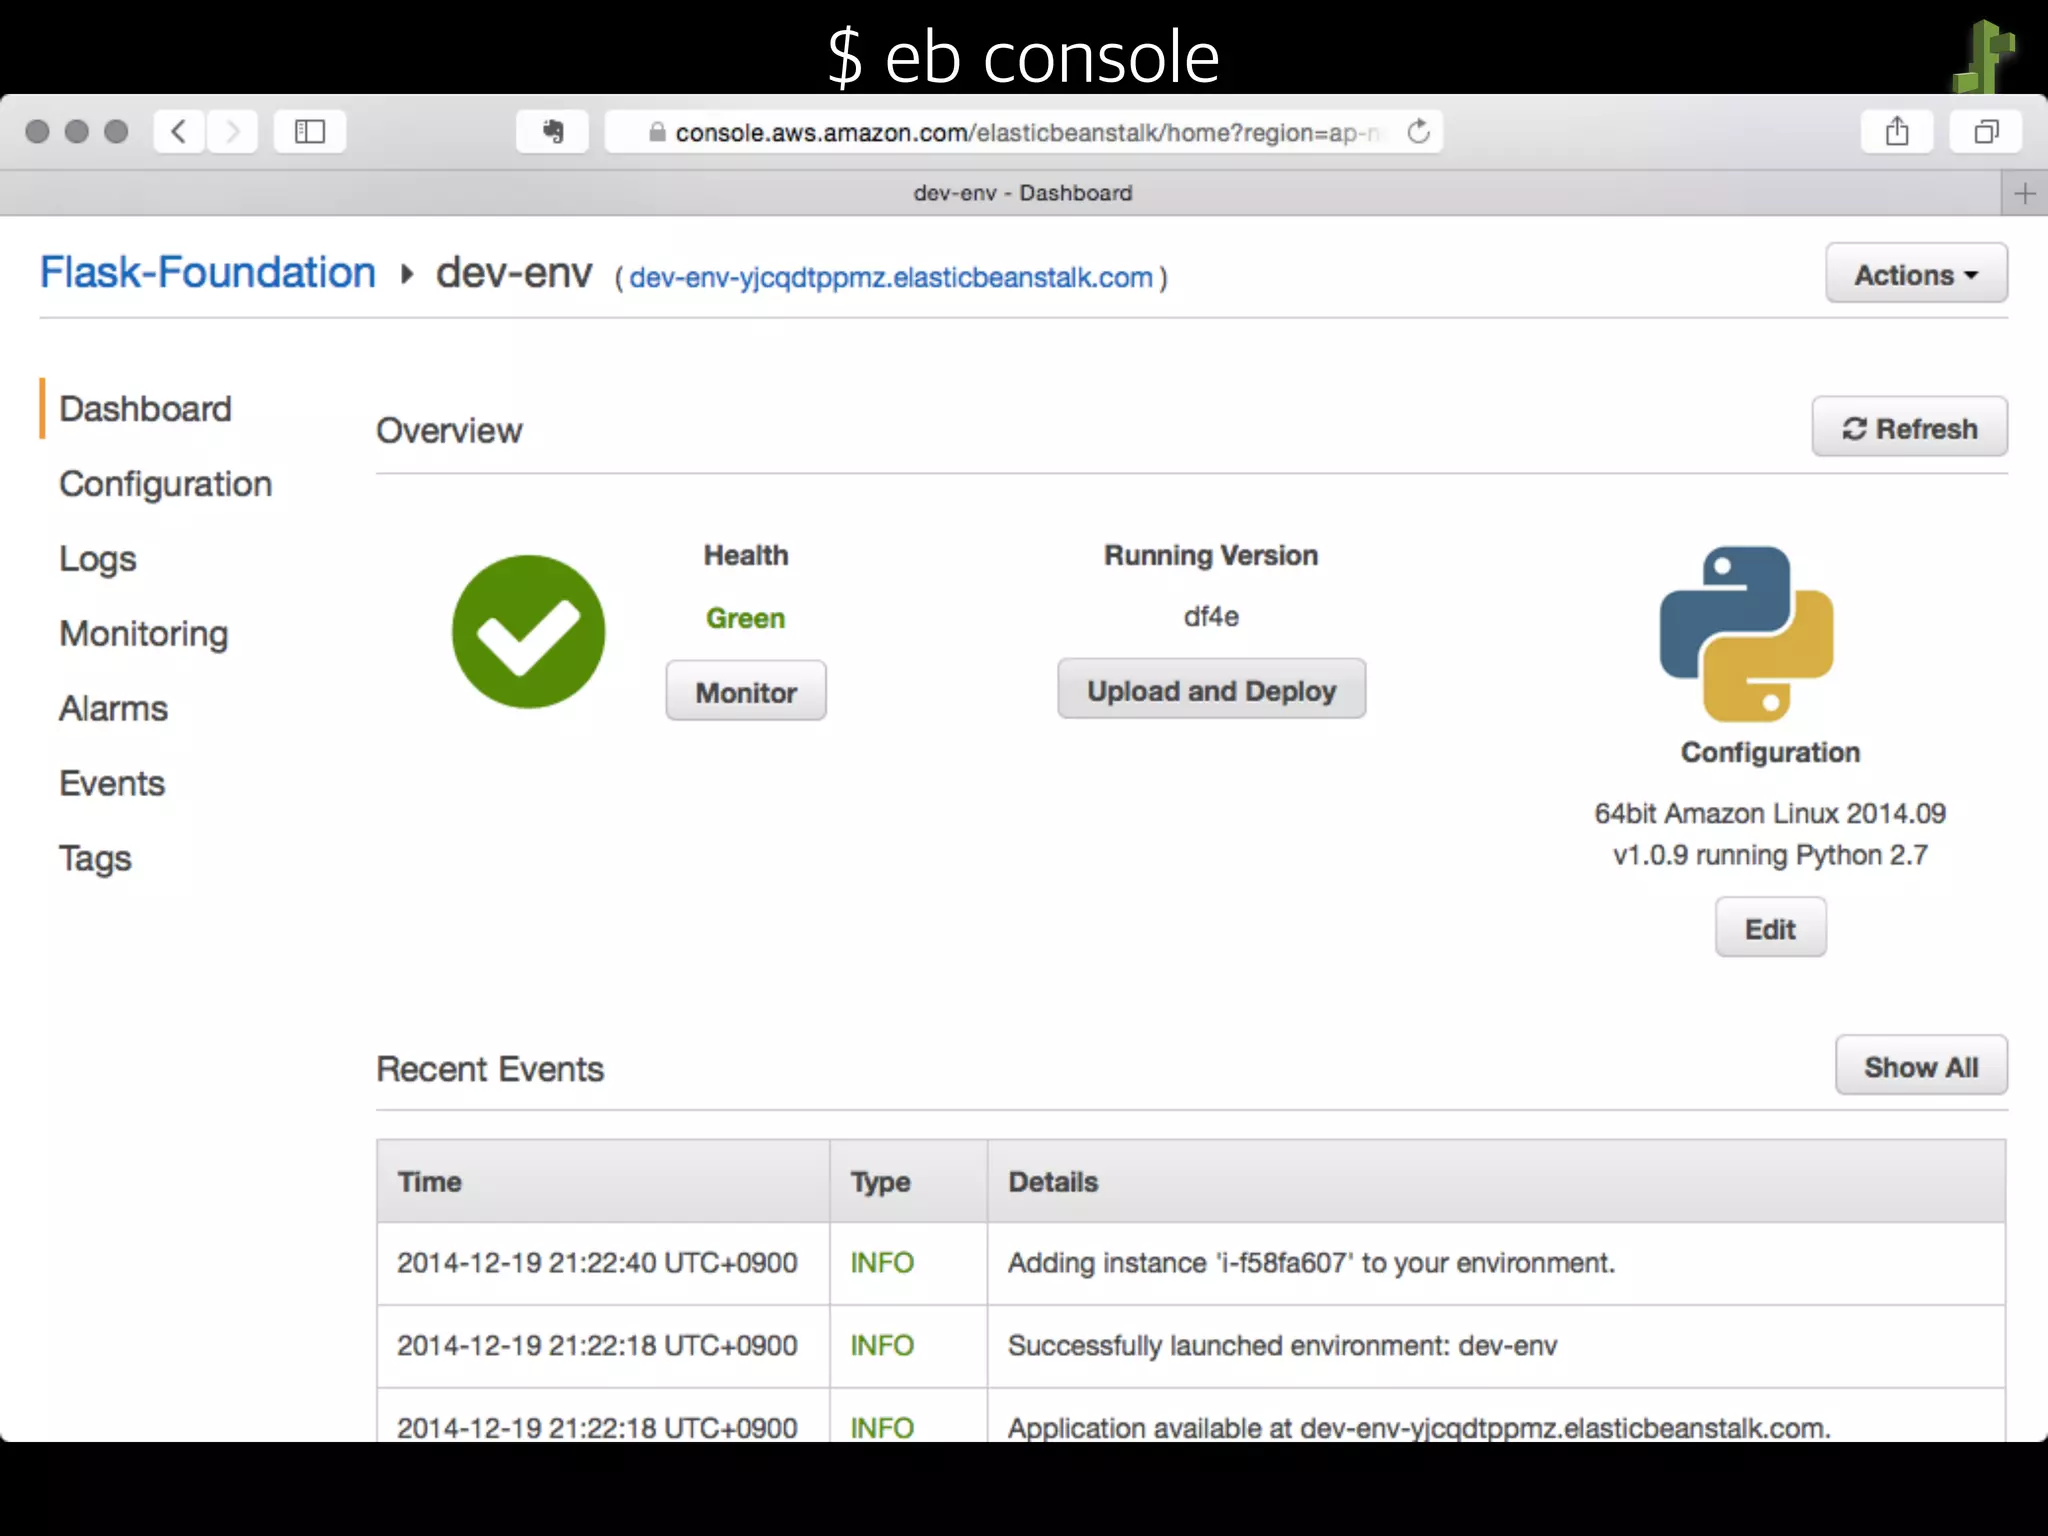2048x1536 pixels.
Task: Click Safari forward arrow
Action: (233, 132)
